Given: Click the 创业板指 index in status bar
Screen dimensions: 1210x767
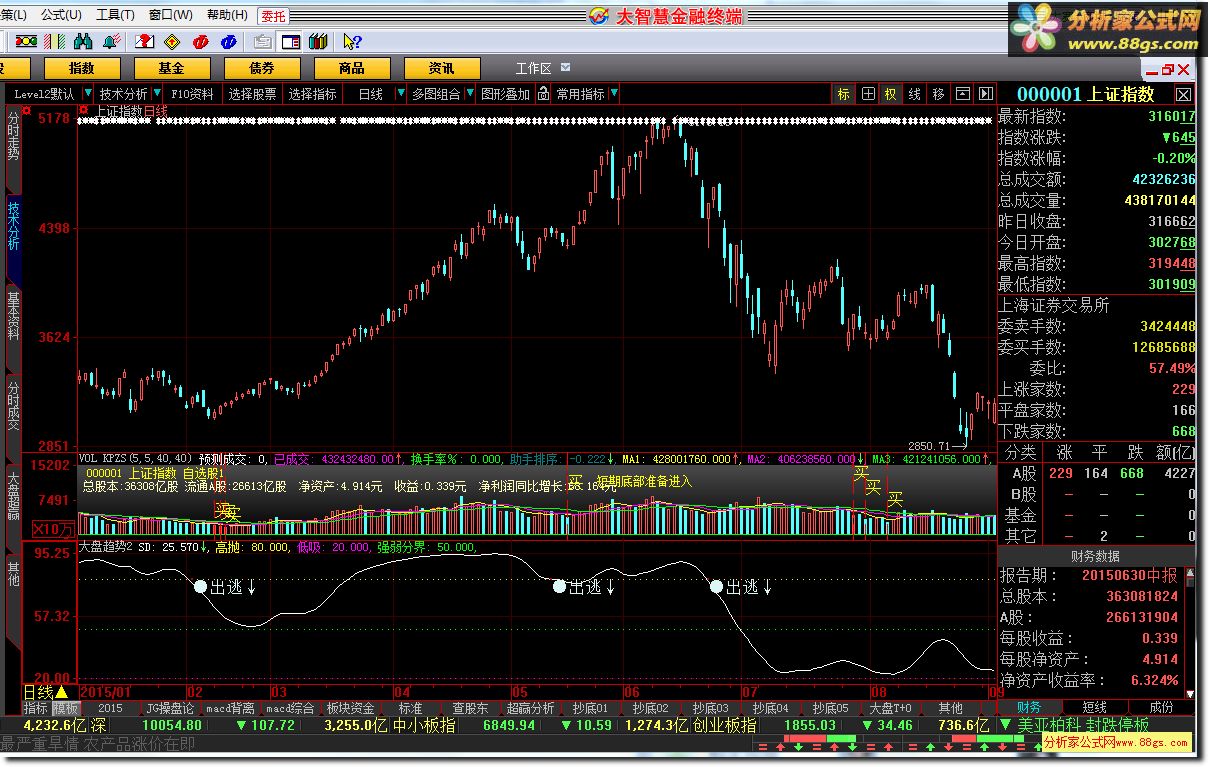Looking at the screenshot, I should tap(725, 725).
